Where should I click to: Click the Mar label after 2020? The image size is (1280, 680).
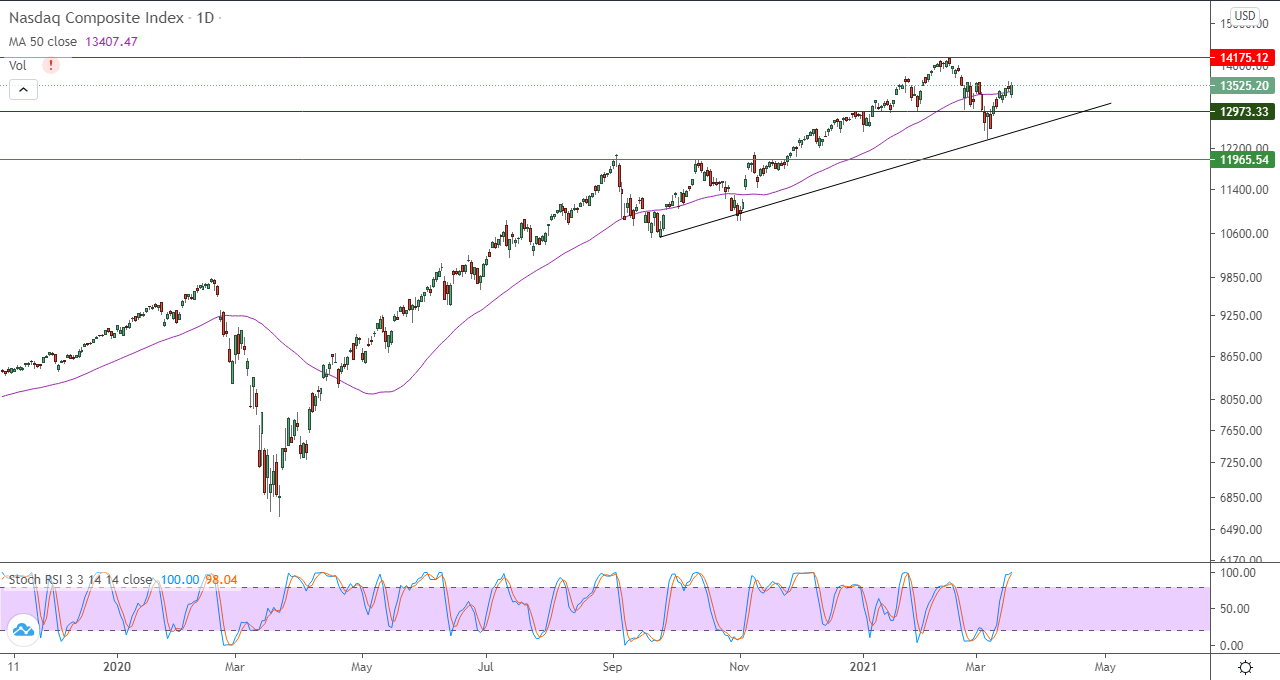(235, 666)
